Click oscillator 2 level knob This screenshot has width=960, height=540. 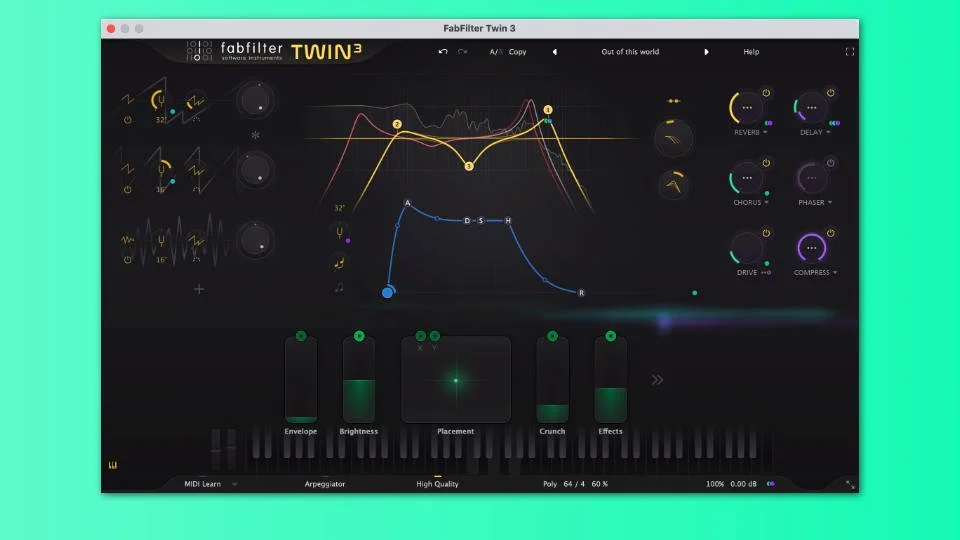[x=255, y=170]
